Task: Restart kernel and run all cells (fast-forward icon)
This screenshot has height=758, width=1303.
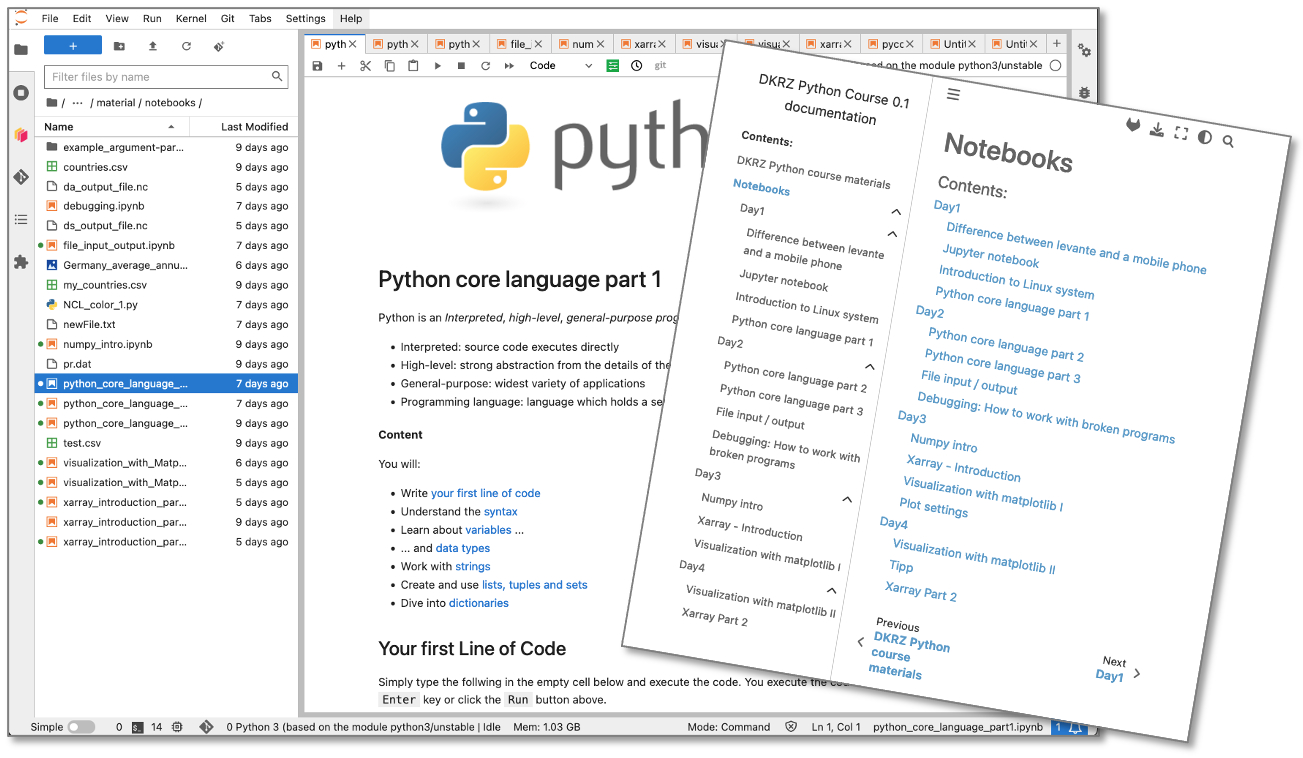Action: (x=509, y=65)
